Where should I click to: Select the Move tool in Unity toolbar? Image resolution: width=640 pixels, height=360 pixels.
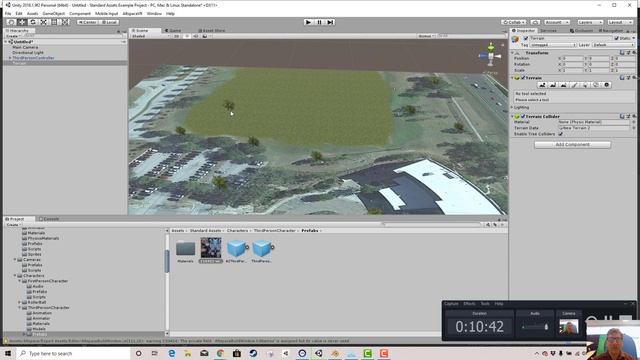tap(22, 22)
